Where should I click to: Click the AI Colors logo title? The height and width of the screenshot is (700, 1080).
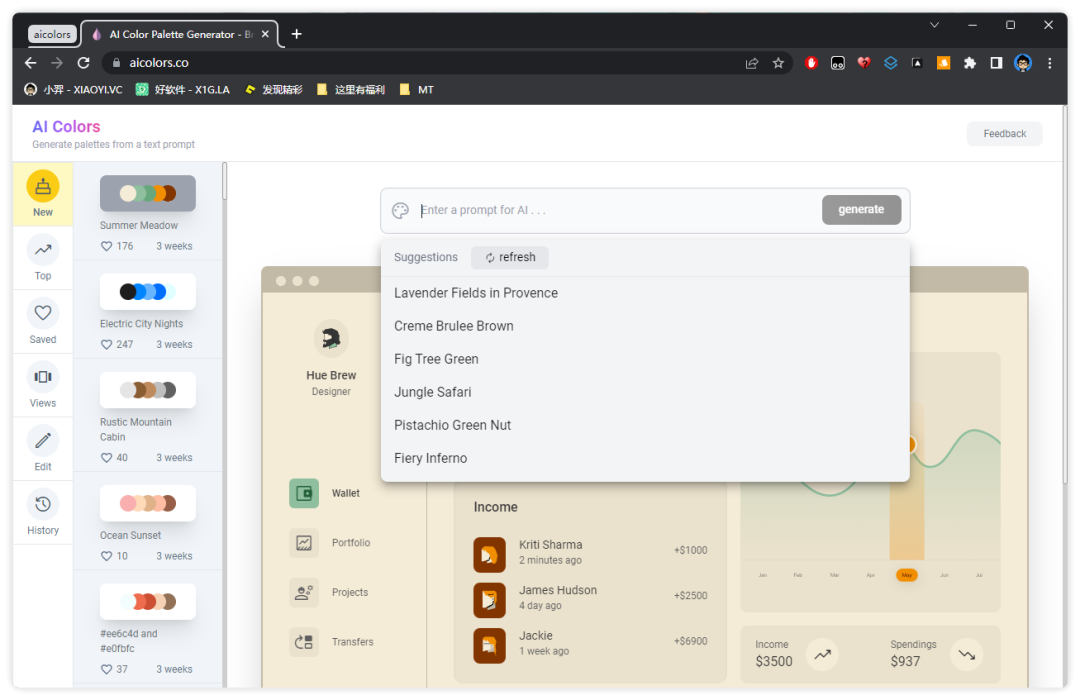[66, 127]
